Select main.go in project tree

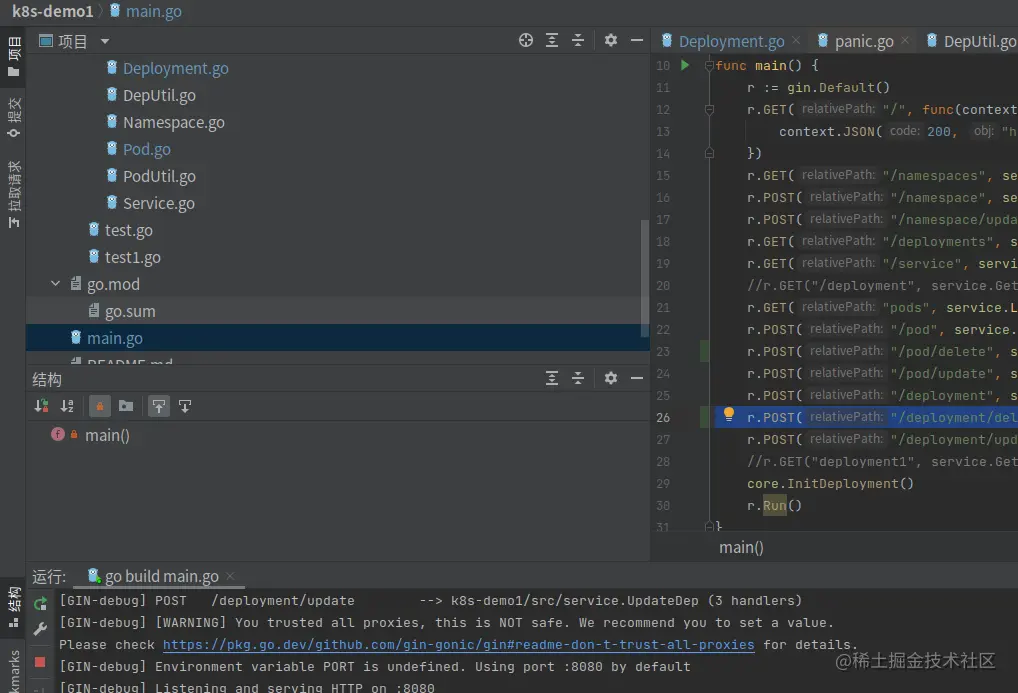point(114,338)
